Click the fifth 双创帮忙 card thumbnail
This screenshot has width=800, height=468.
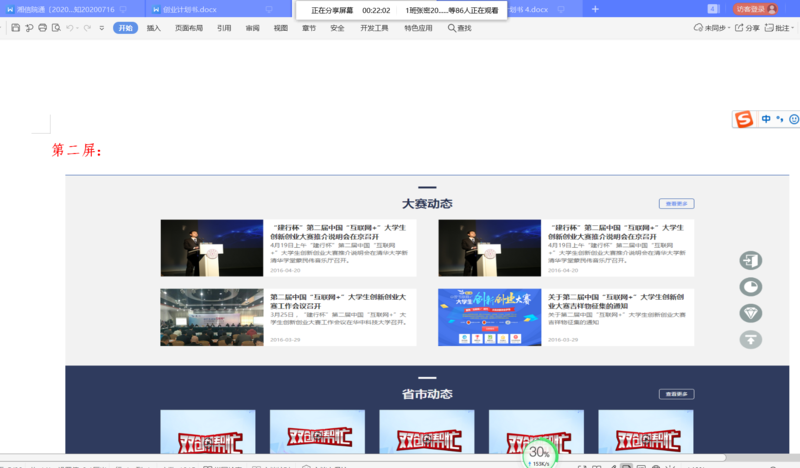646,431
